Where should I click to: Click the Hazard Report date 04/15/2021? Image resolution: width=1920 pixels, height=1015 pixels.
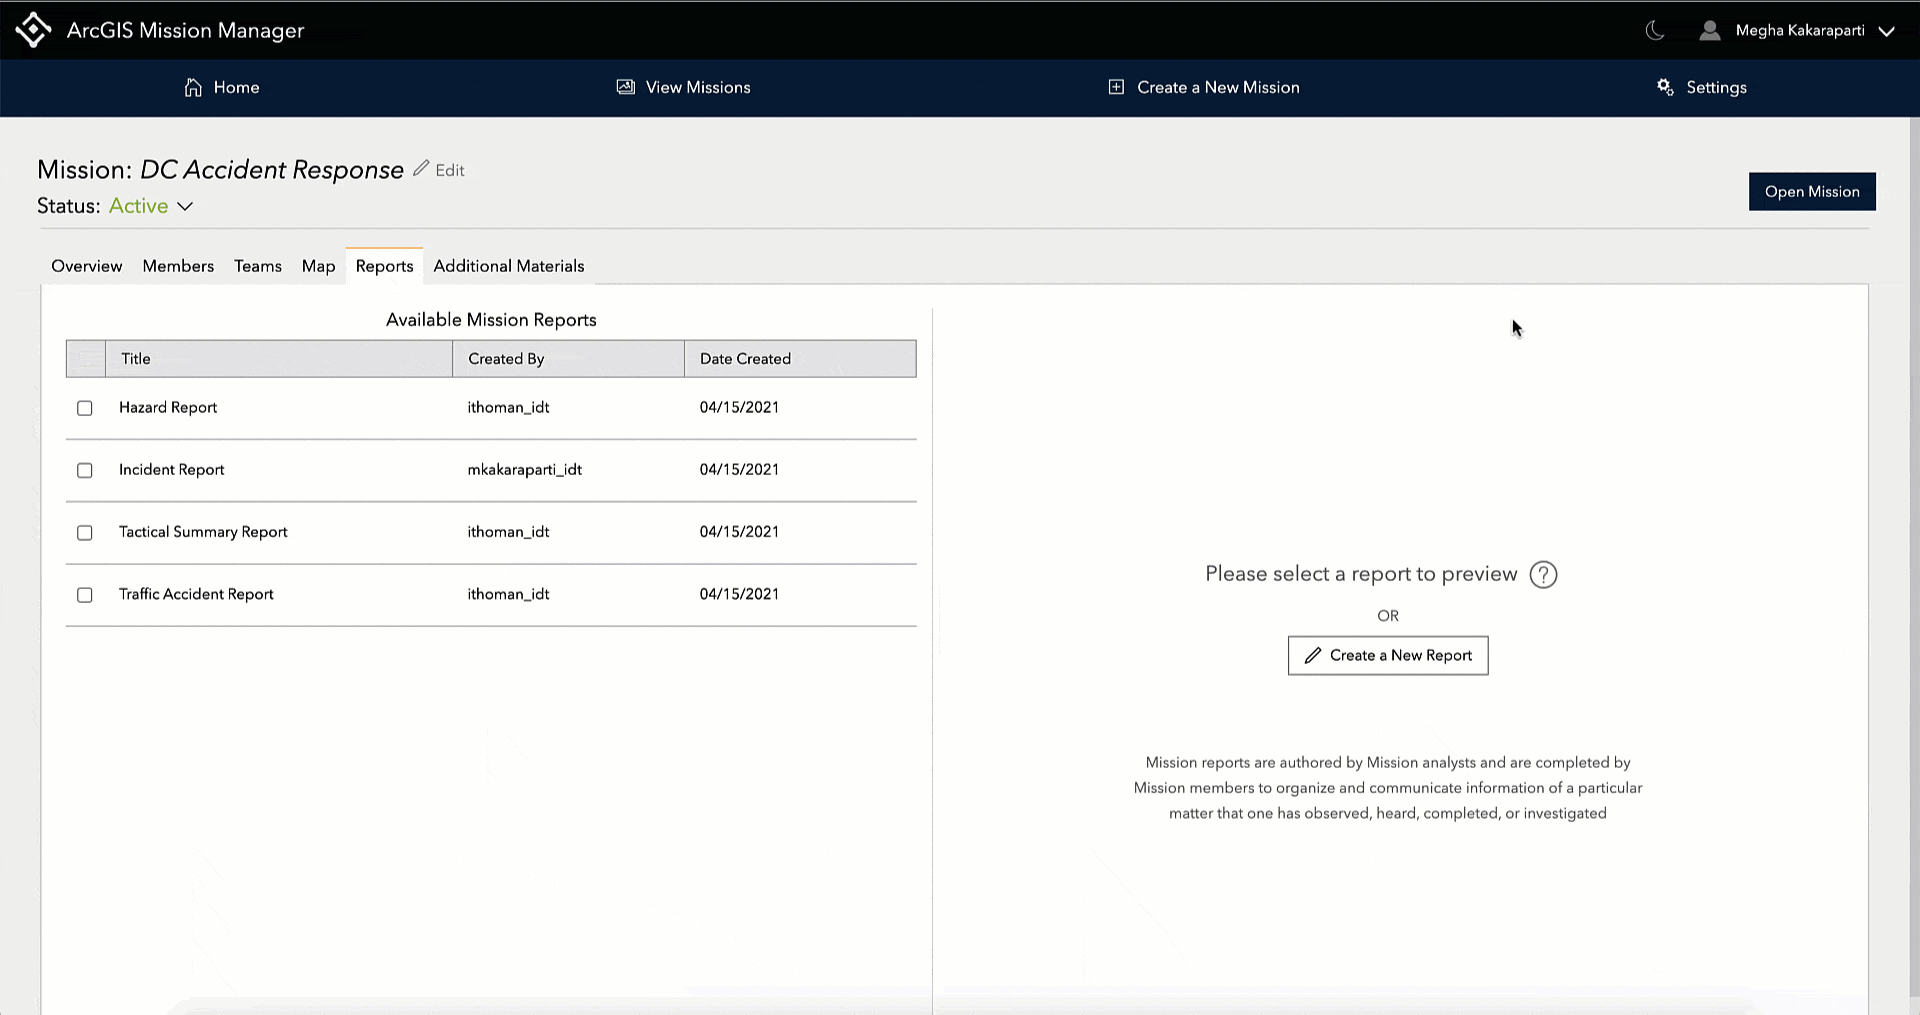coord(739,408)
